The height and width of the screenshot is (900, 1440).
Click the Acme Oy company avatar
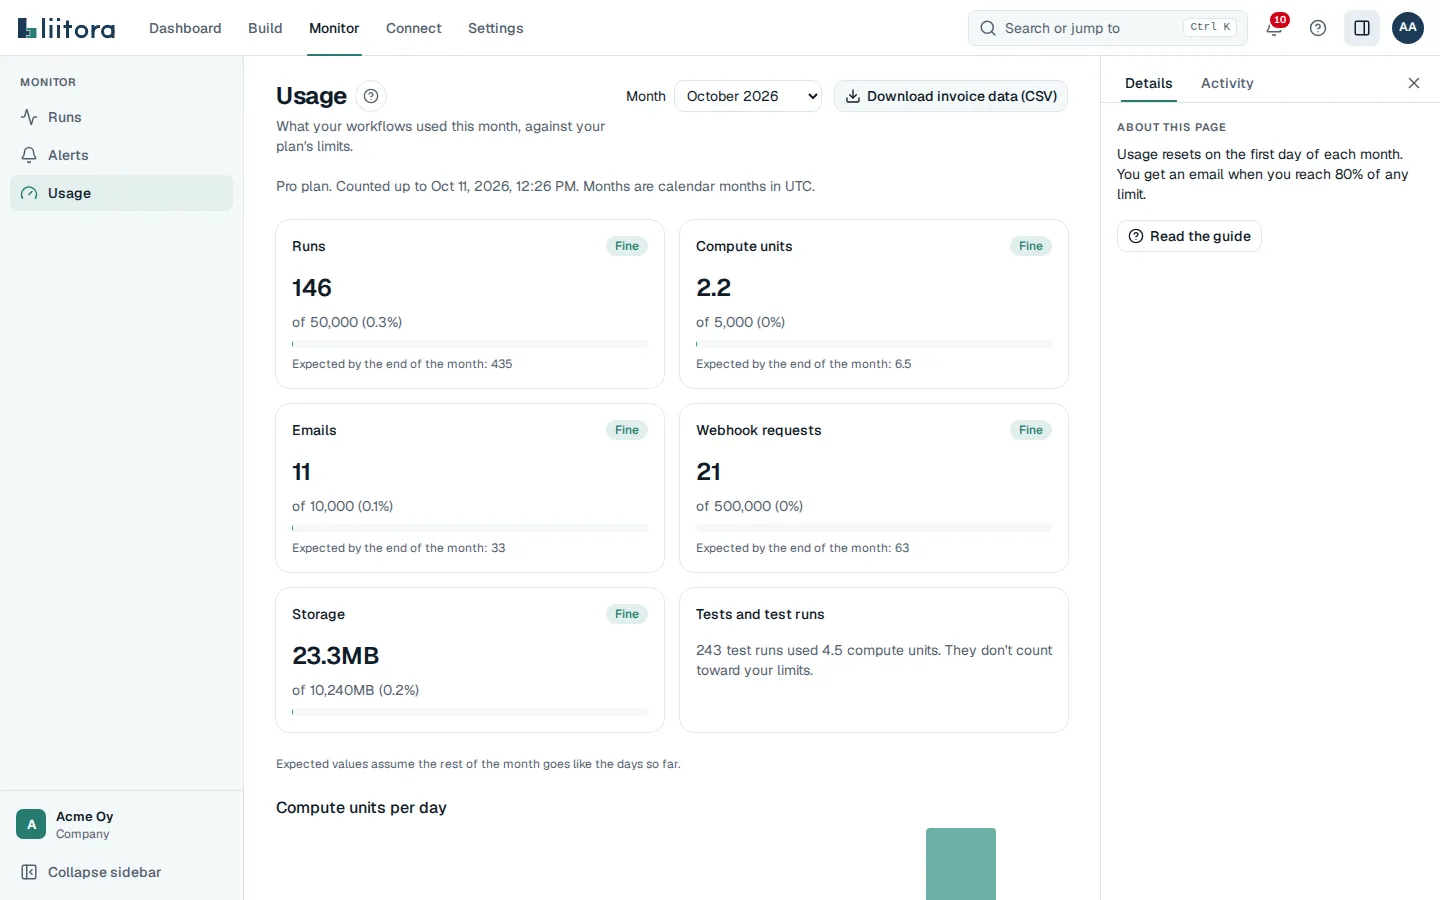31,824
